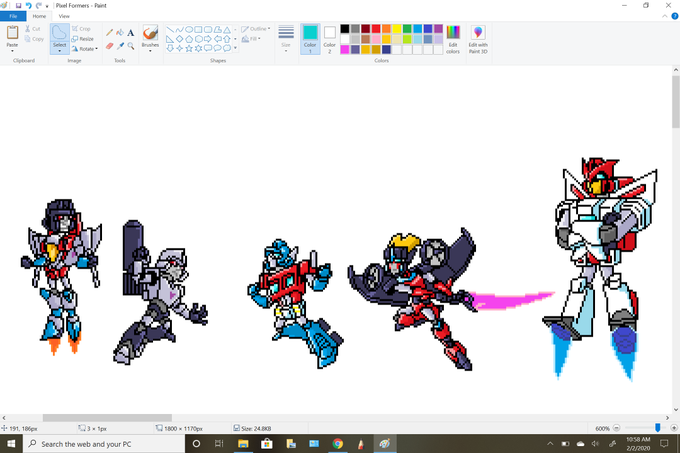The image size is (680, 453).
Task: Open the shape Fill dropdown
Action: tap(251, 39)
